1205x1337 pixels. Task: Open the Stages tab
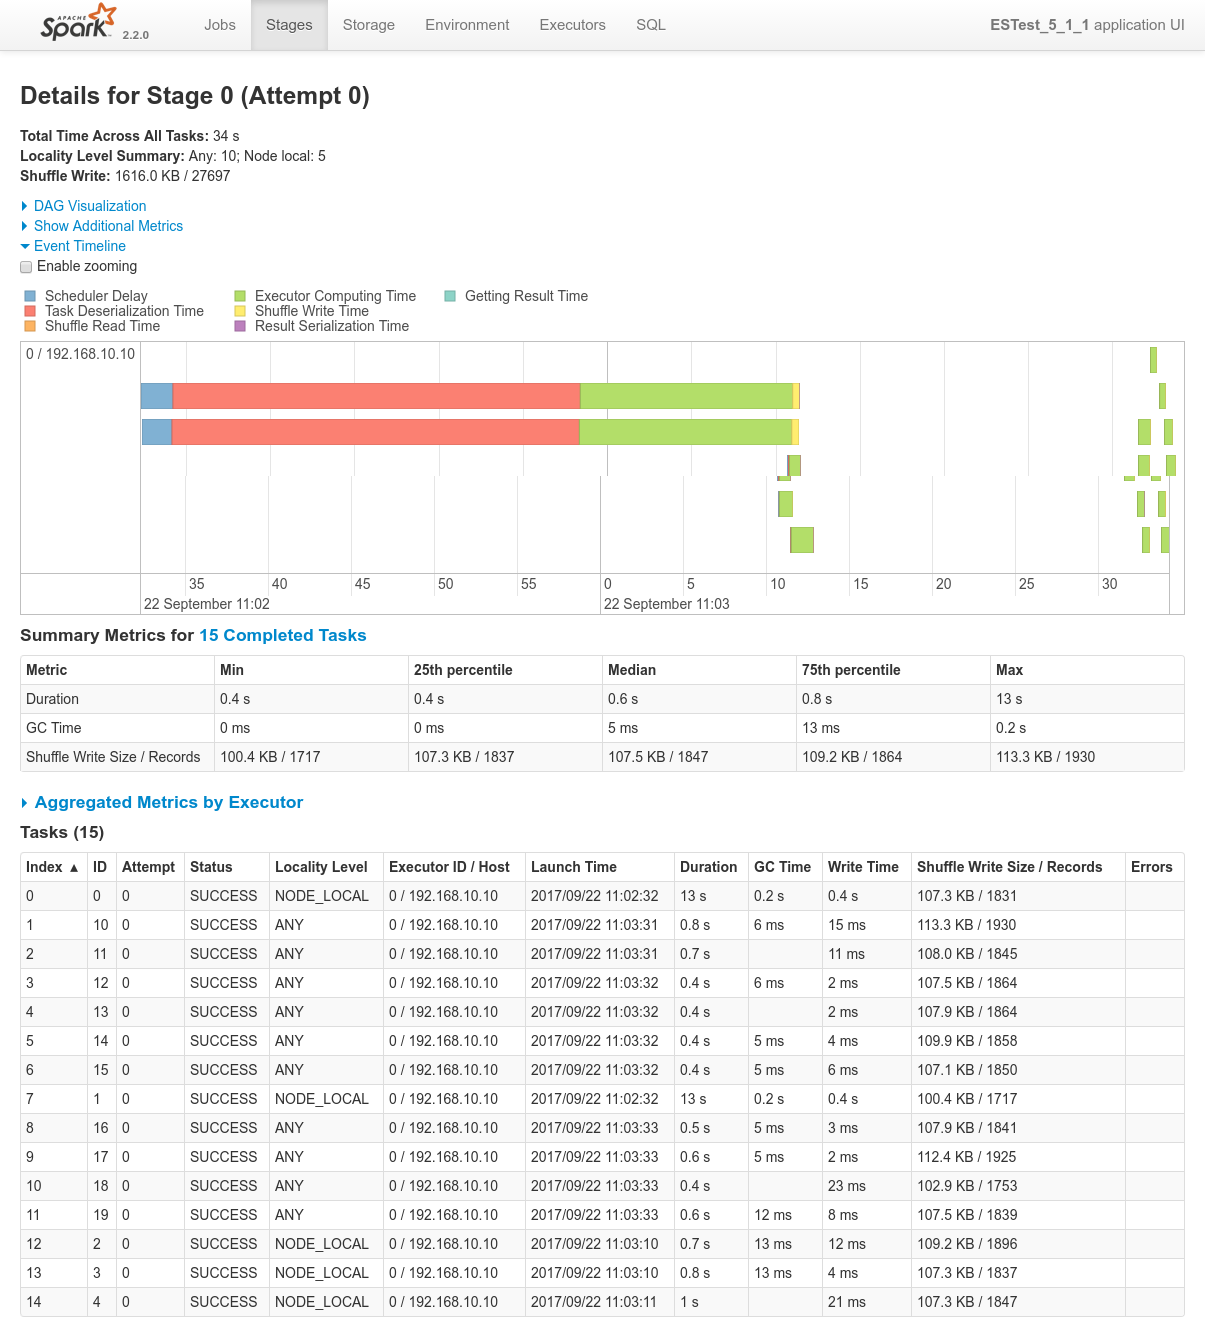point(289,25)
